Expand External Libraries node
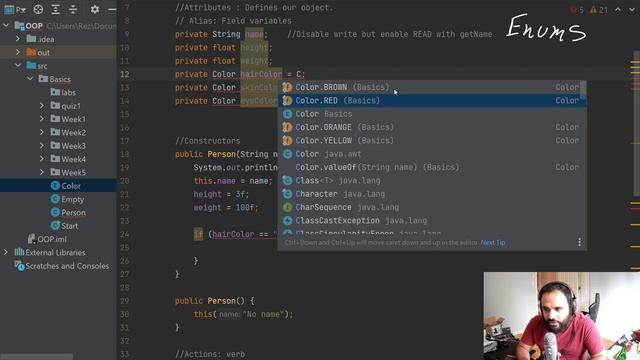 point(6,253)
